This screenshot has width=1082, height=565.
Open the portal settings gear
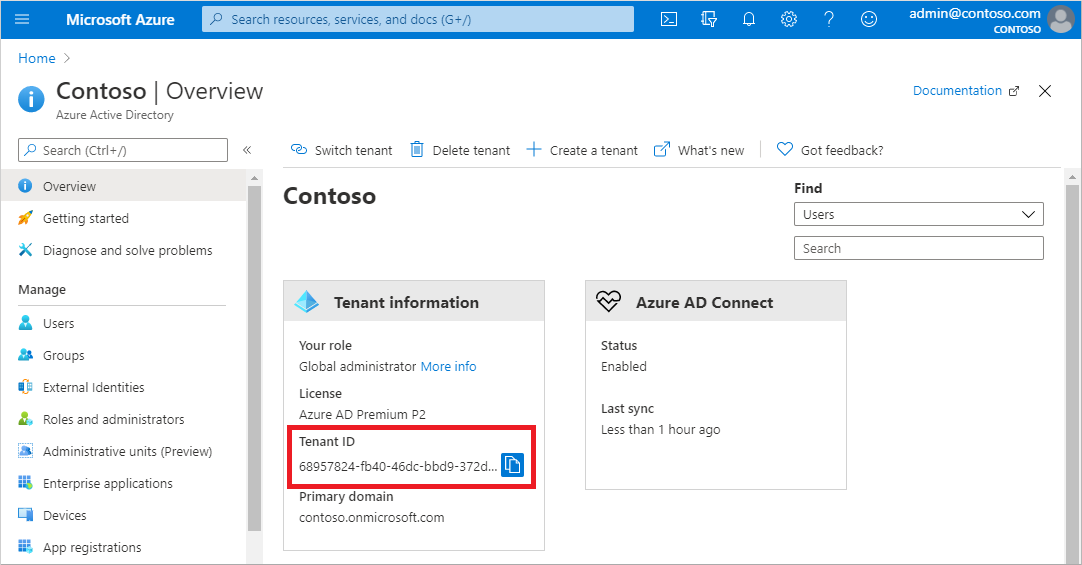[789, 19]
